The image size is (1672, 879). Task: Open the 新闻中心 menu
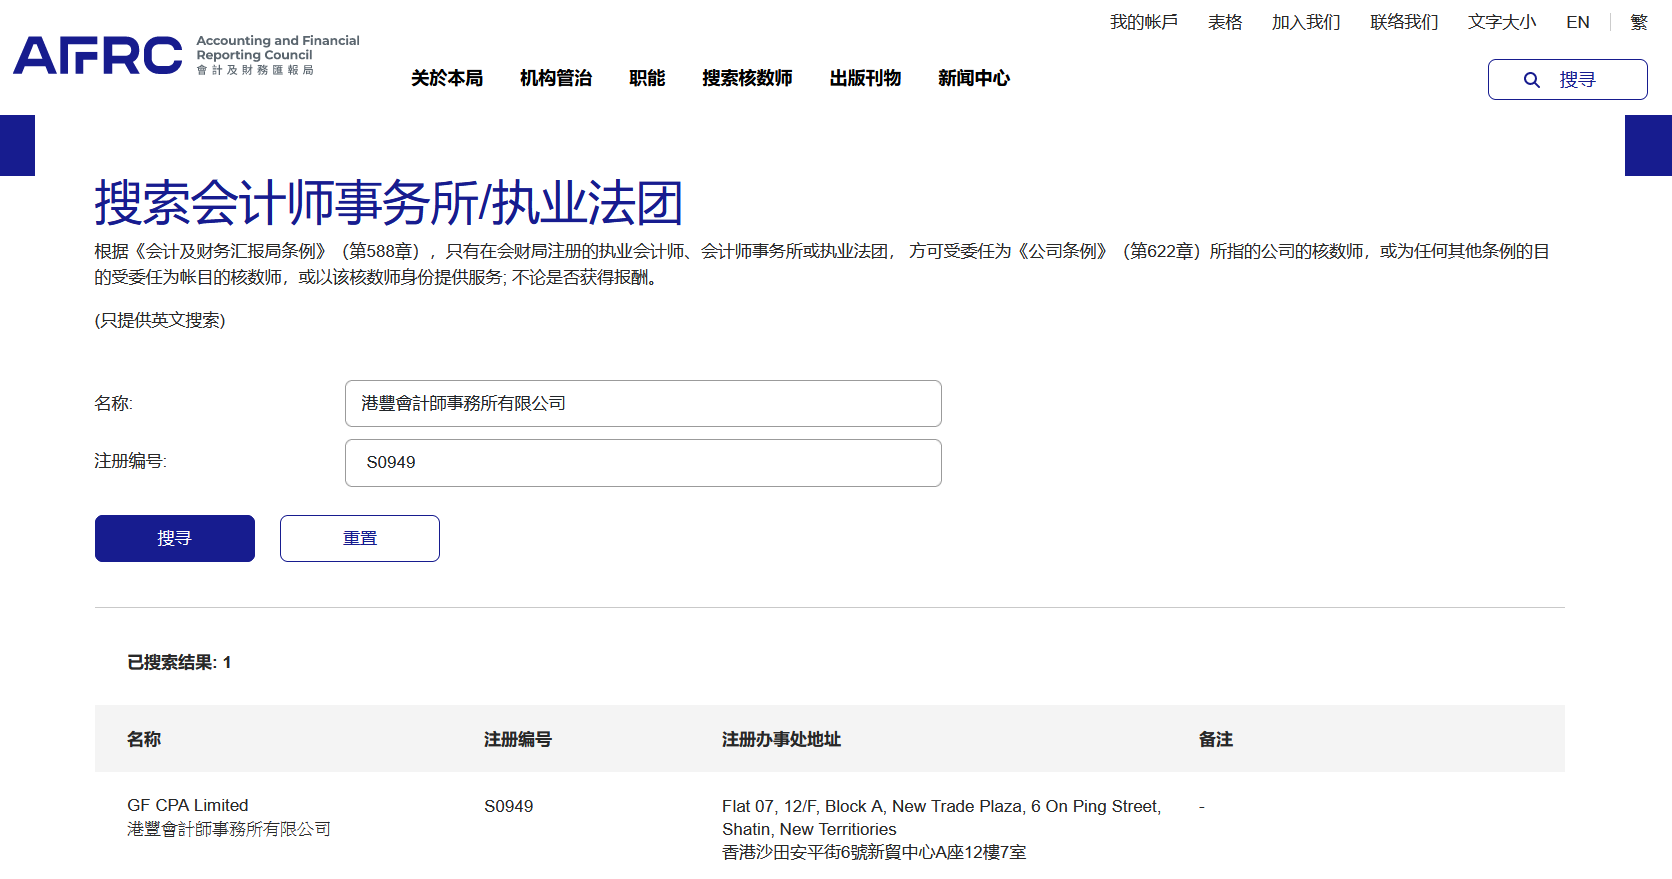973,78
